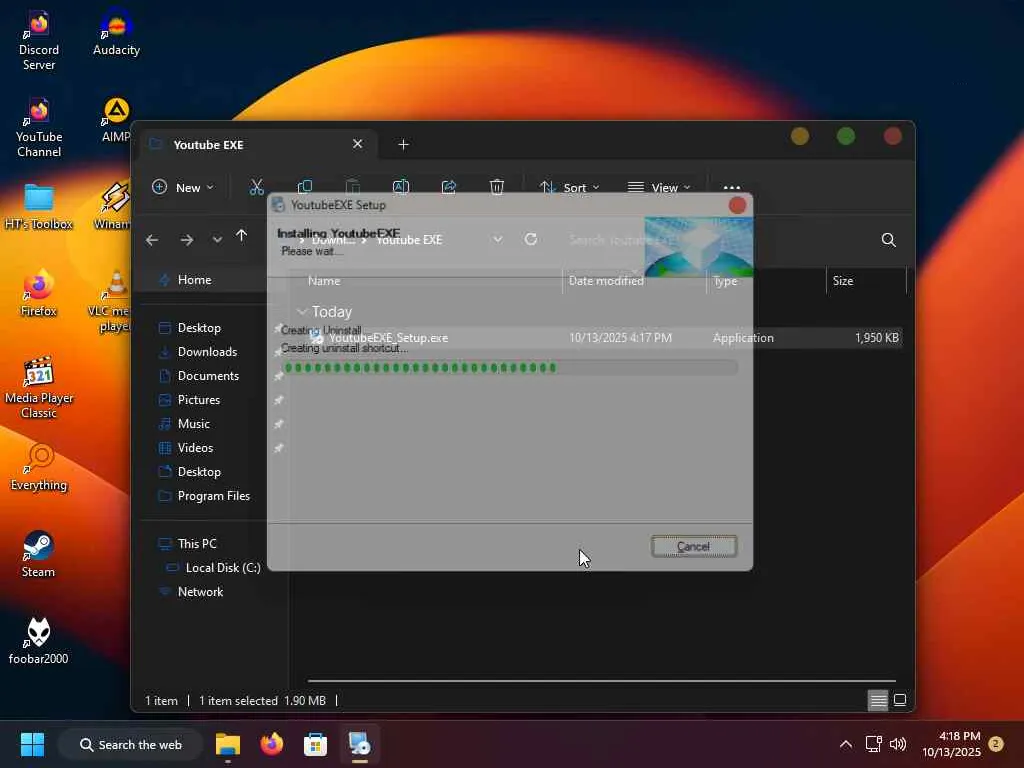Screen dimensions: 1024x768
Task: Go up one folder level
Action: pyautogui.click(x=242, y=236)
